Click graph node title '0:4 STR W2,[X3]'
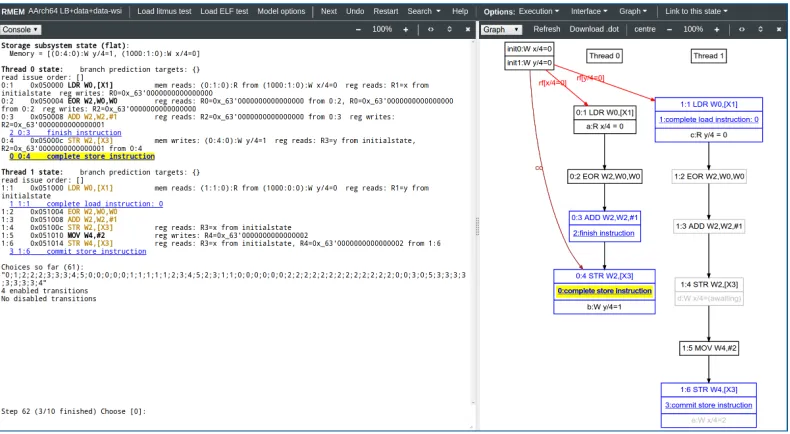The width and height of the screenshot is (790, 434). 604,276
